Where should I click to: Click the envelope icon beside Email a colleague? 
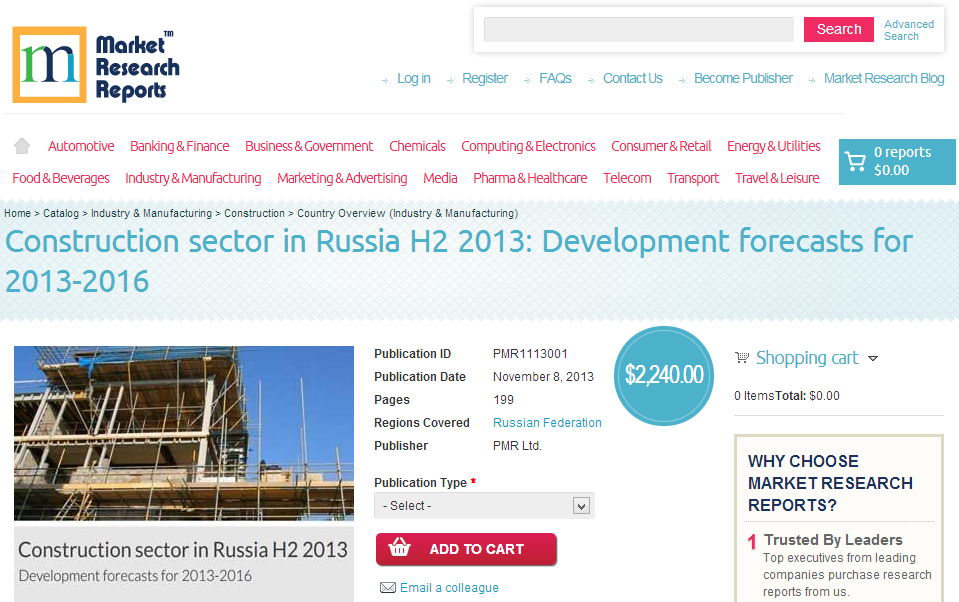tap(388, 588)
